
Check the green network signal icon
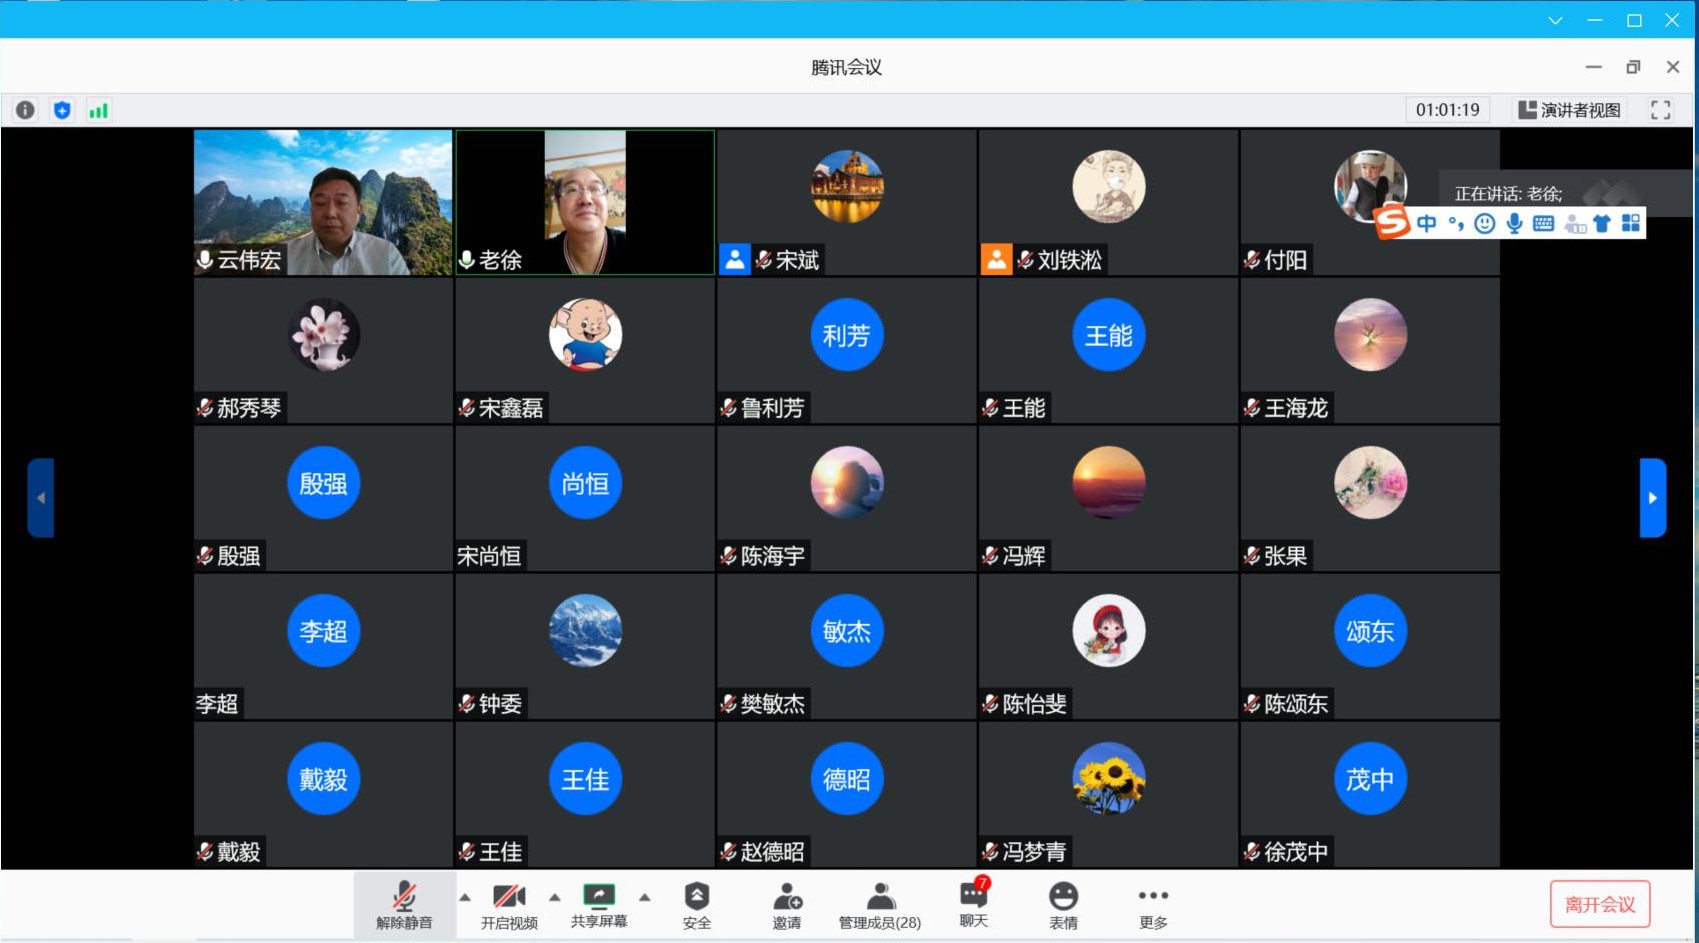(98, 110)
